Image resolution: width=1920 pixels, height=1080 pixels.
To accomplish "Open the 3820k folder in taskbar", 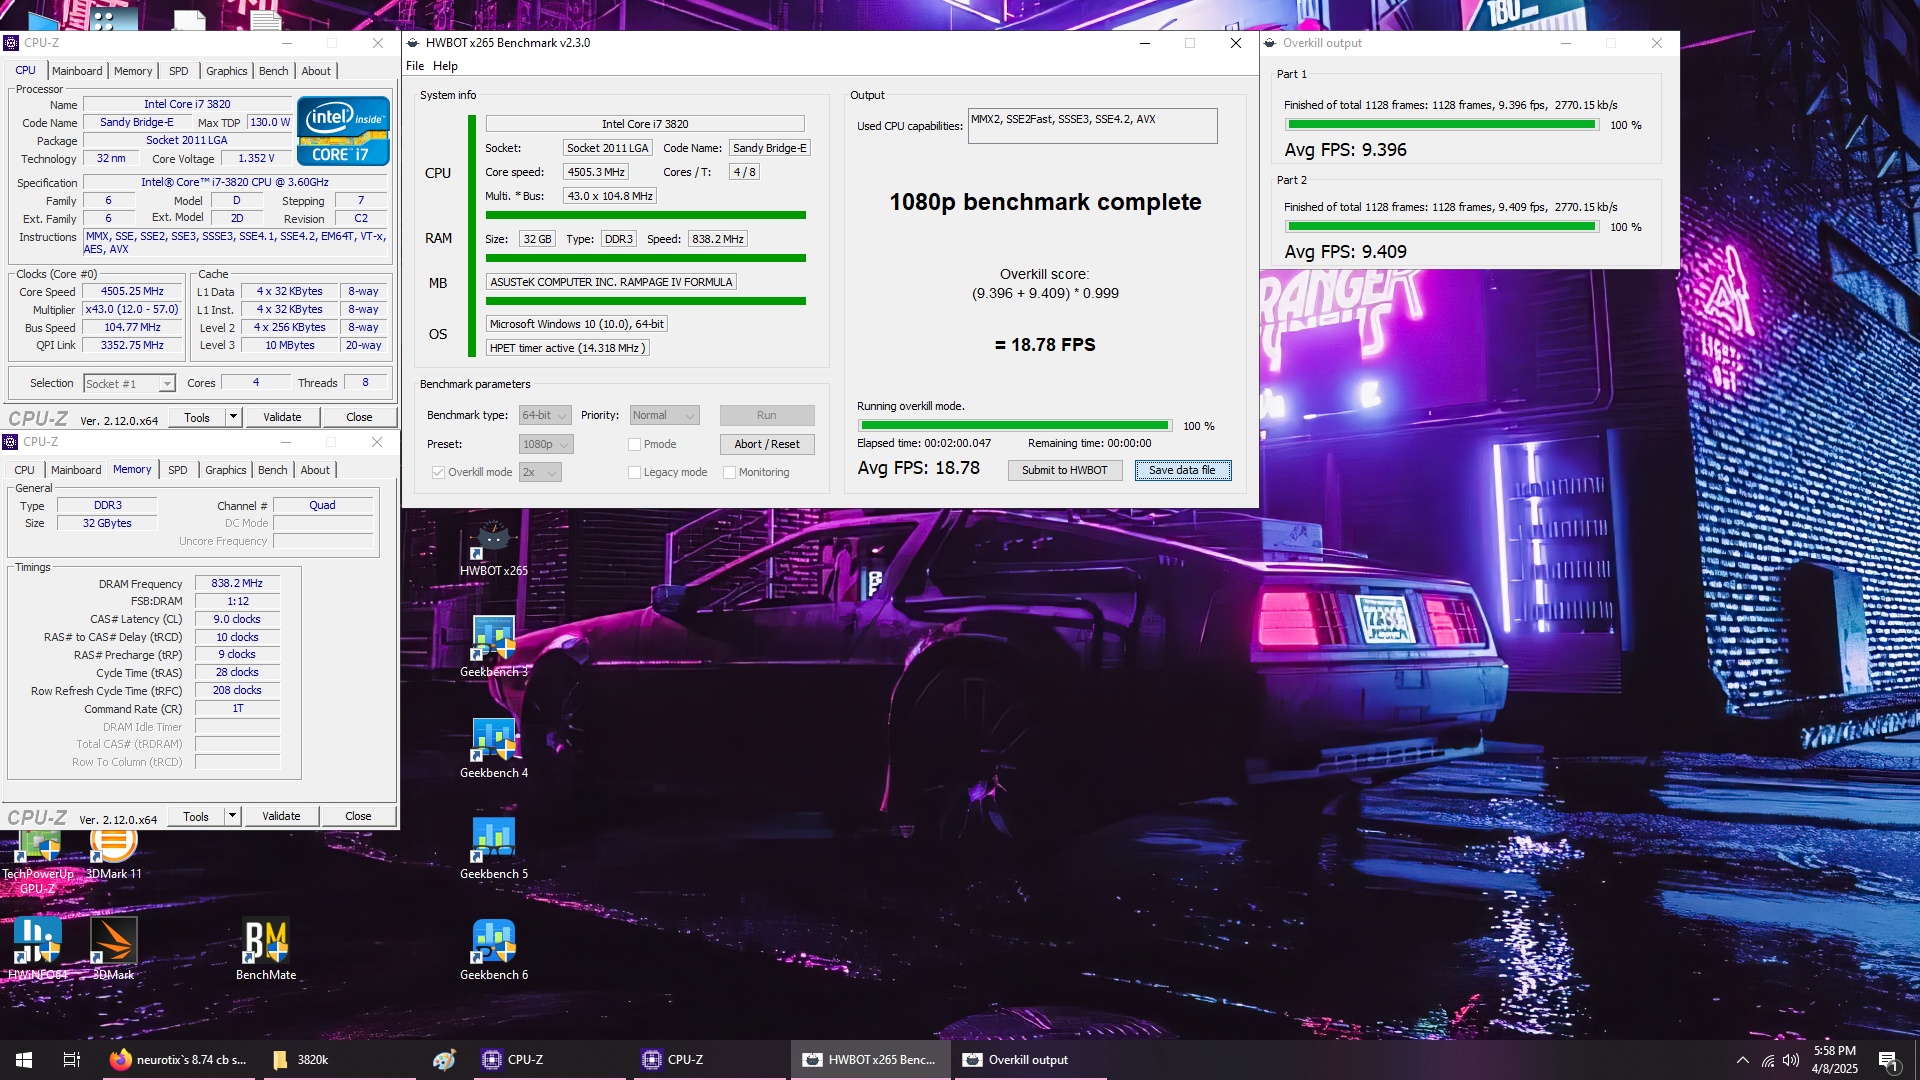I will pos(340,1060).
